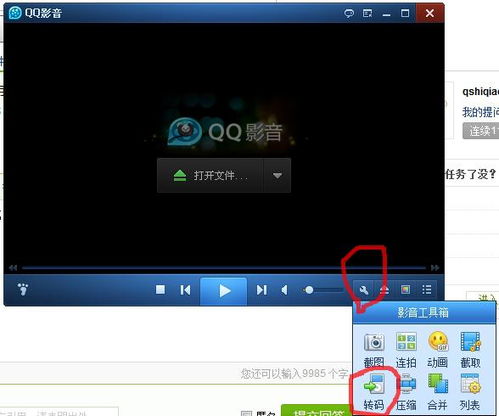Screen dimensions: 499x416
Task: Stop playback with the square button
Action: (160, 290)
